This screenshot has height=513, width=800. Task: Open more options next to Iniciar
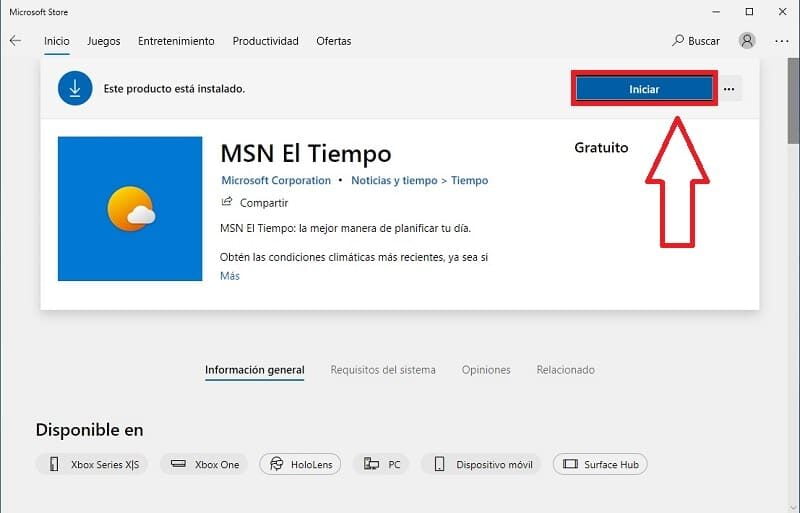tap(729, 89)
